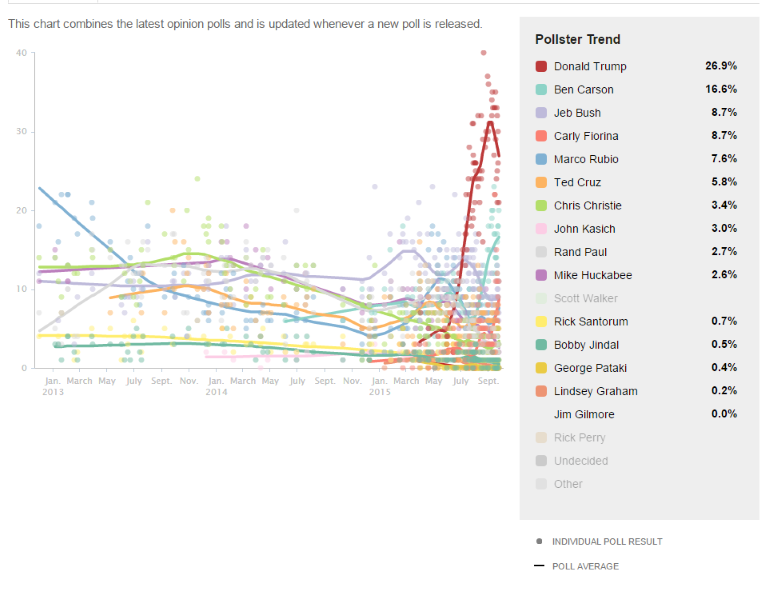
Task: Select Jim Gilmore in the legend
Action: point(584,414)
